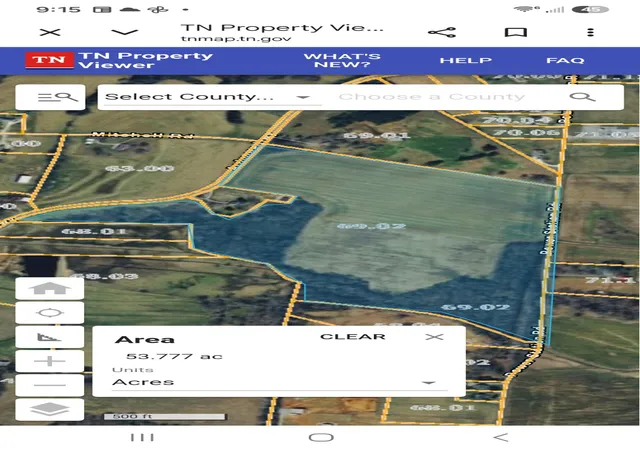Open the WHAT'S NEW? menu item
640x450 pixels.
point(342,60)
